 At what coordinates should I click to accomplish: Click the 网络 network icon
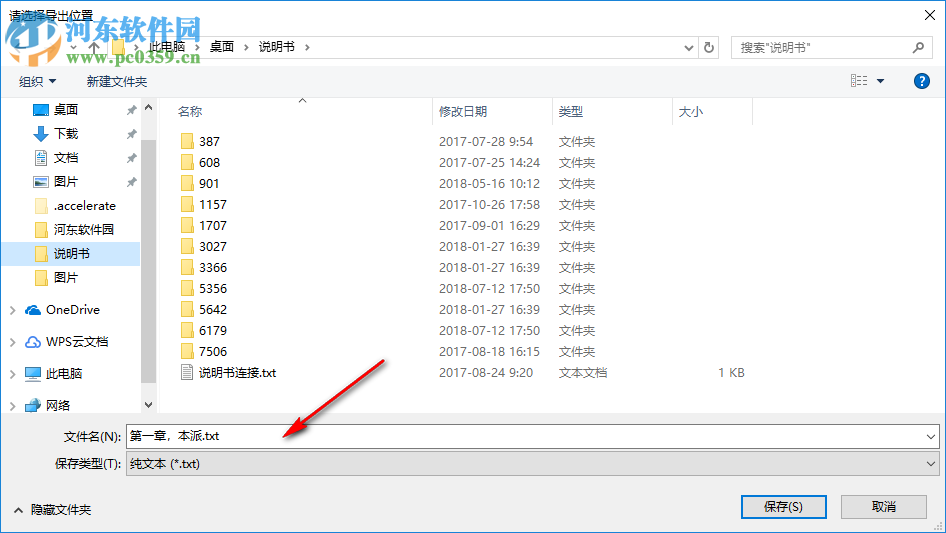[33, 406]
